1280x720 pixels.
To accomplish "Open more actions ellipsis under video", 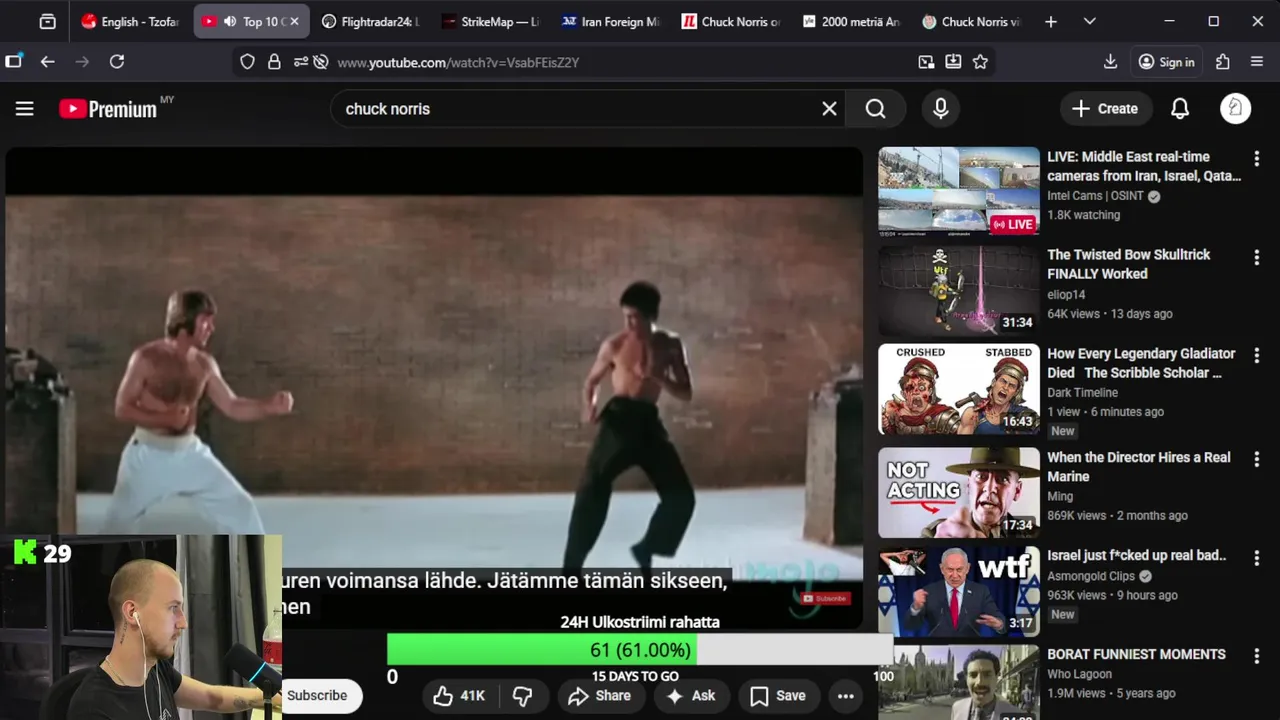I will (x=846, y=696).
